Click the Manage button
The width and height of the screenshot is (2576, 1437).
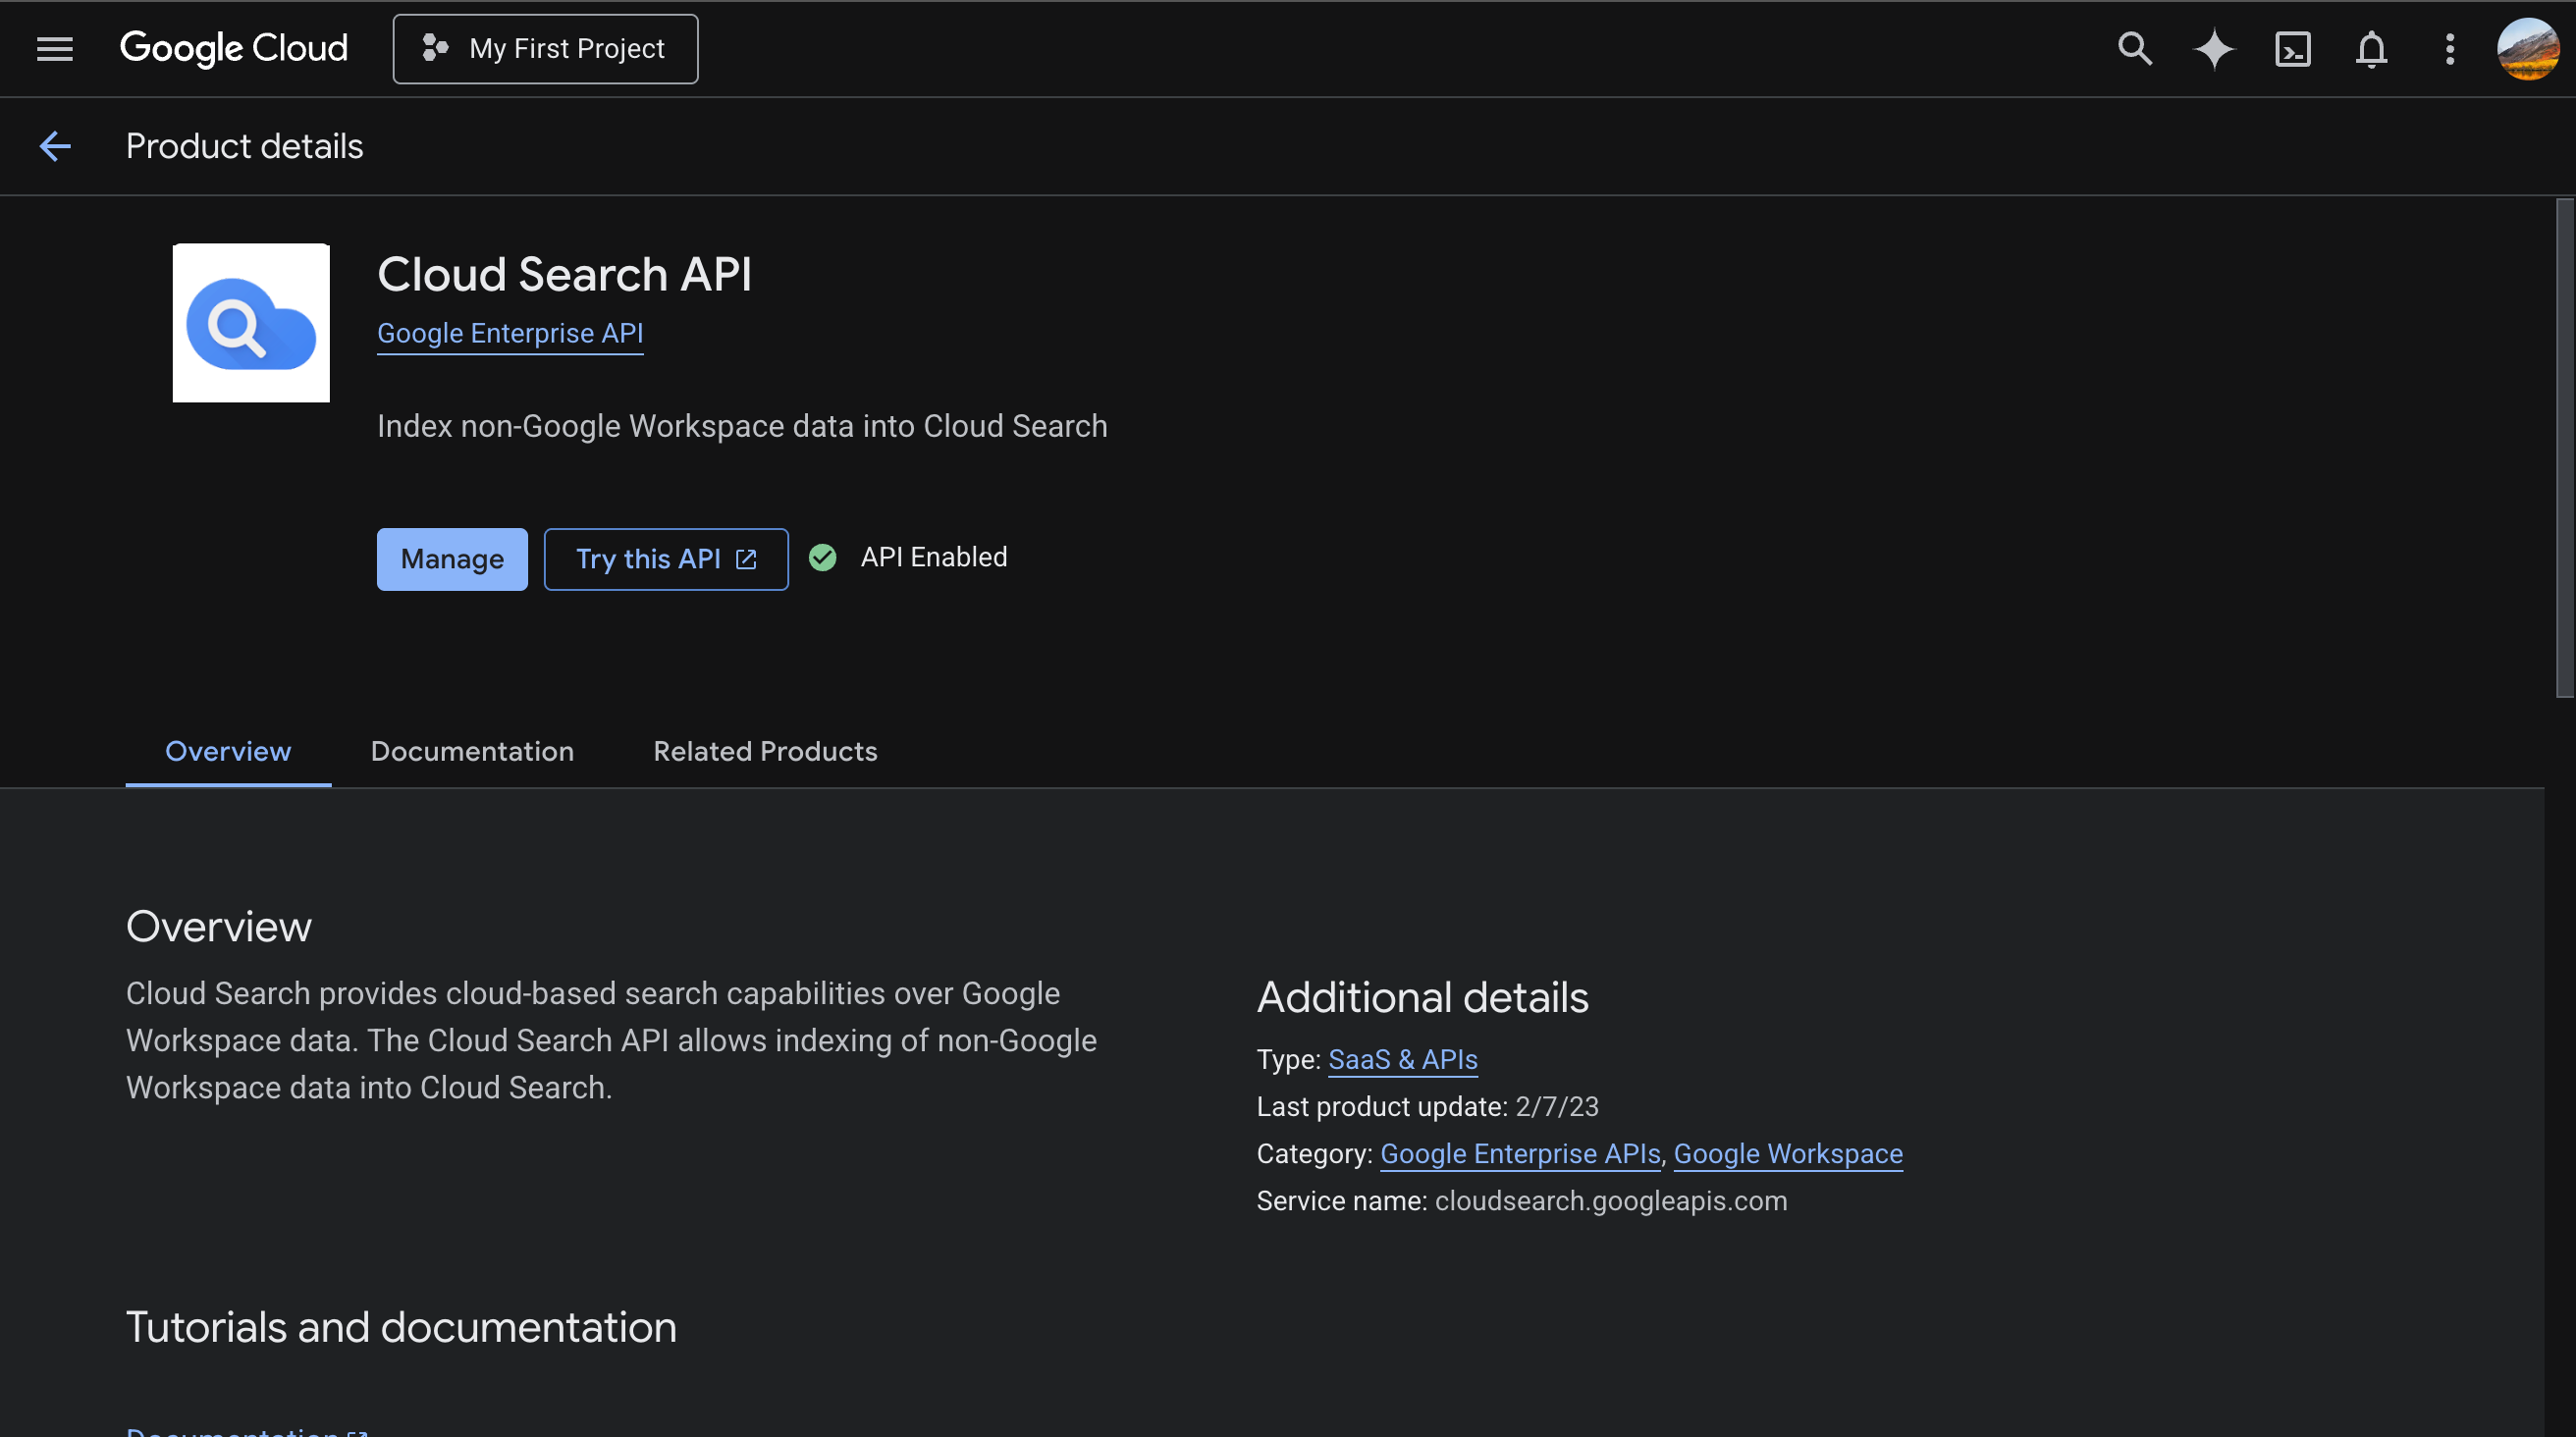452,559
